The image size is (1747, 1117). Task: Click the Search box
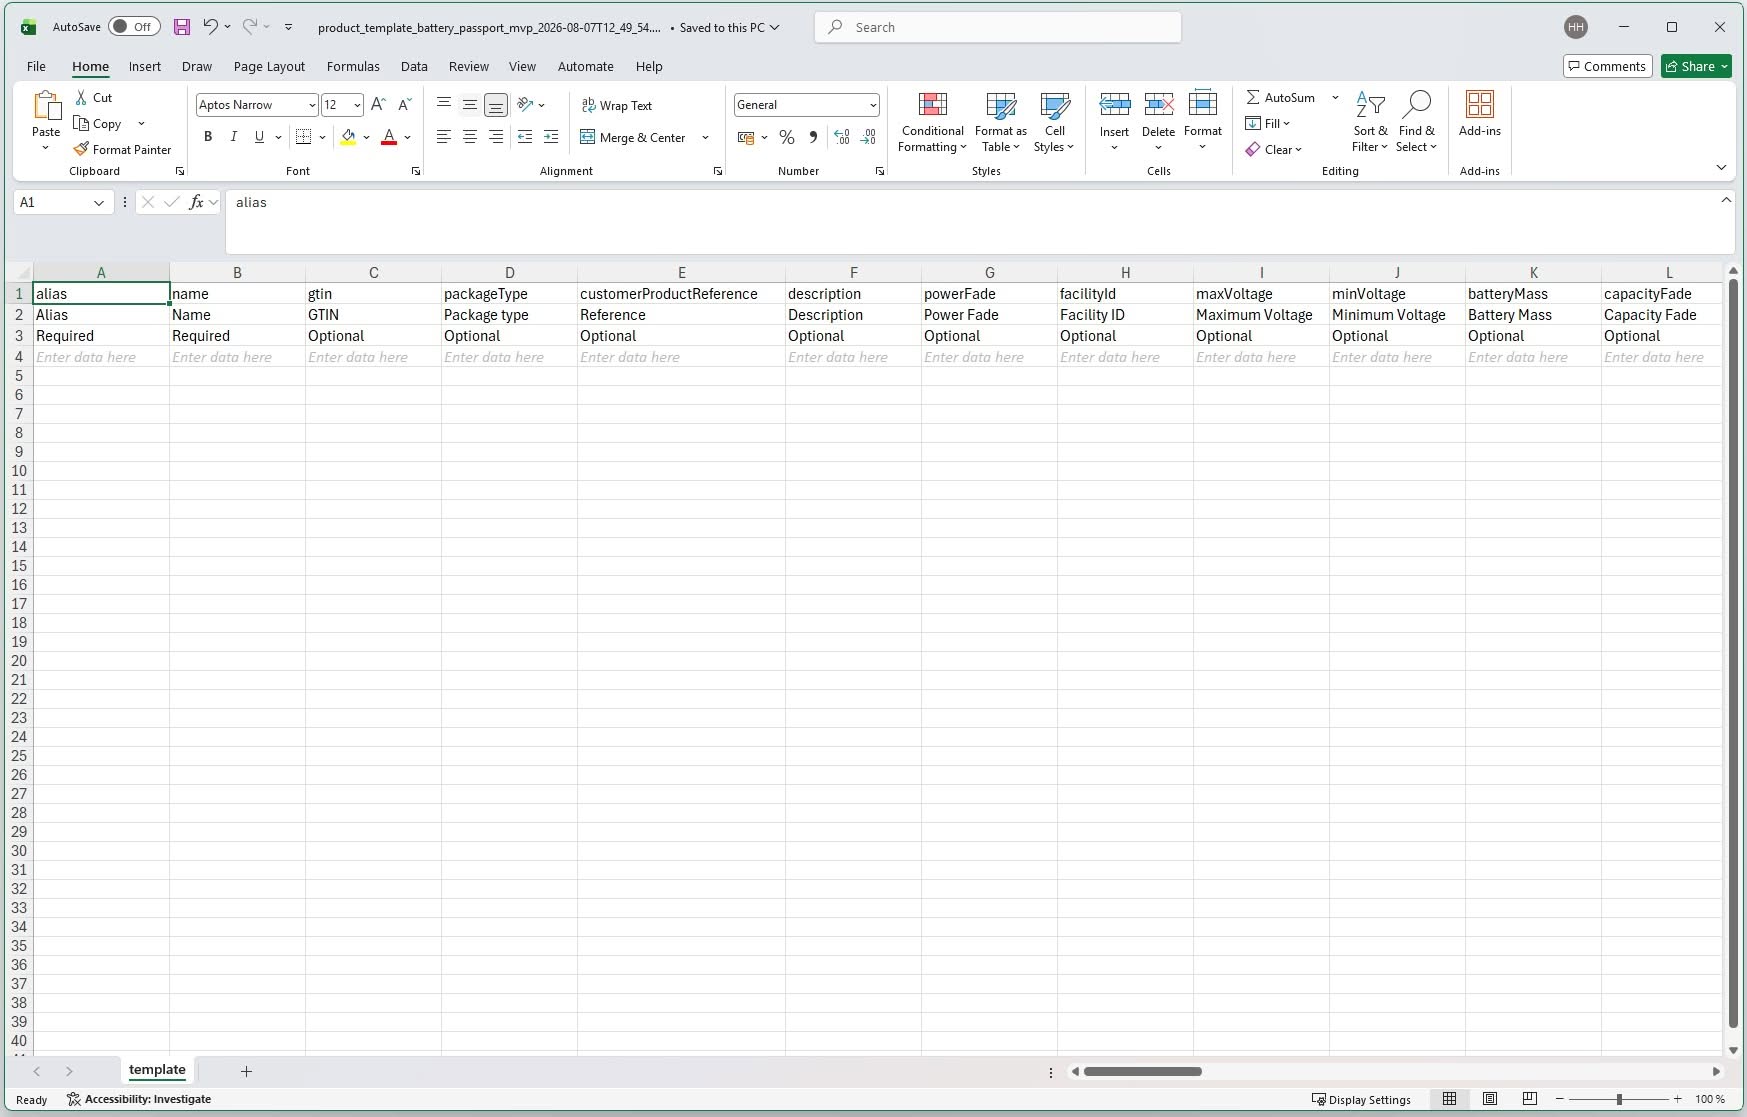(x=998, y=27)
